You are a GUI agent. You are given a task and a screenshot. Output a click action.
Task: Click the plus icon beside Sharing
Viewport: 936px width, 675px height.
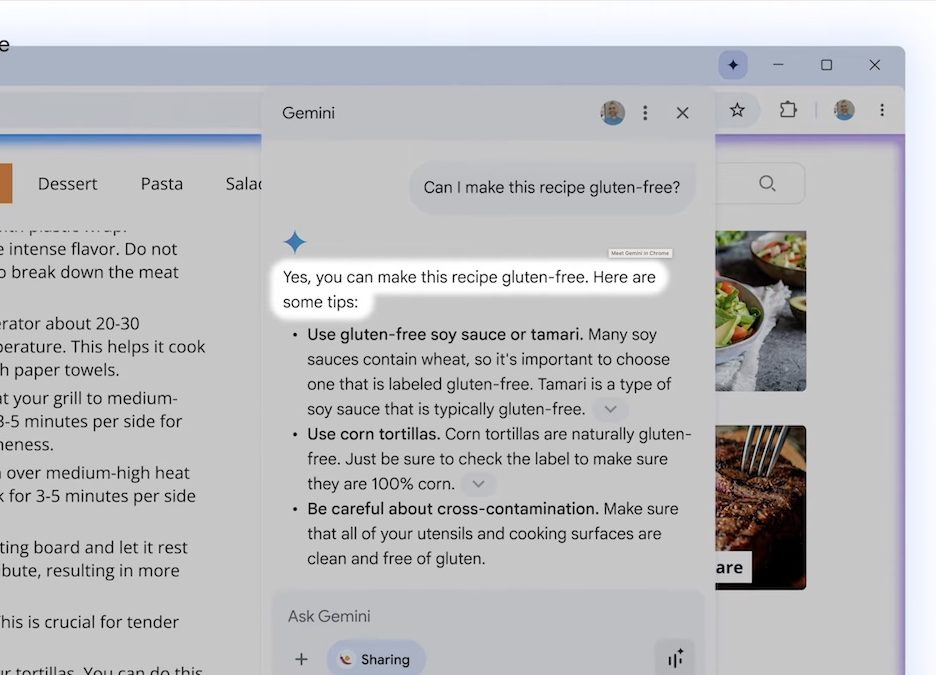[301, 659]
